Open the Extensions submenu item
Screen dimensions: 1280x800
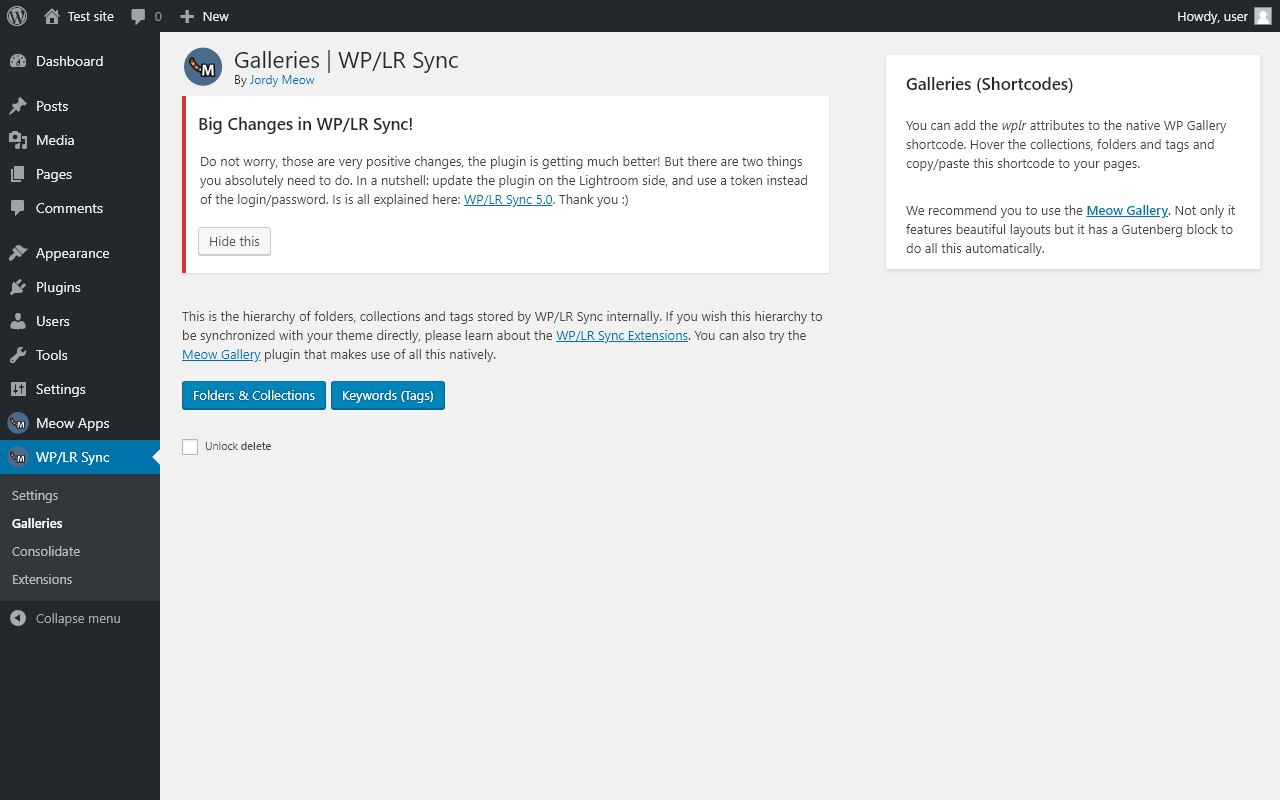point(42,579)
